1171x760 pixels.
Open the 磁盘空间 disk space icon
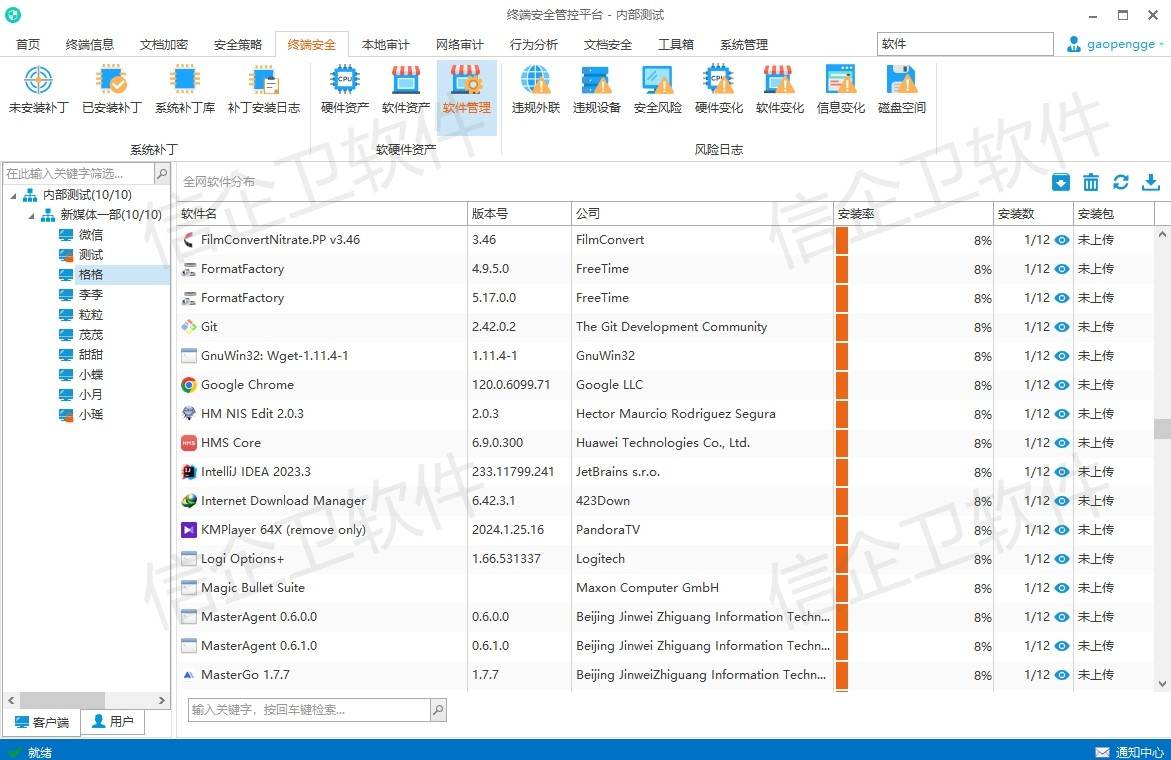901,89
